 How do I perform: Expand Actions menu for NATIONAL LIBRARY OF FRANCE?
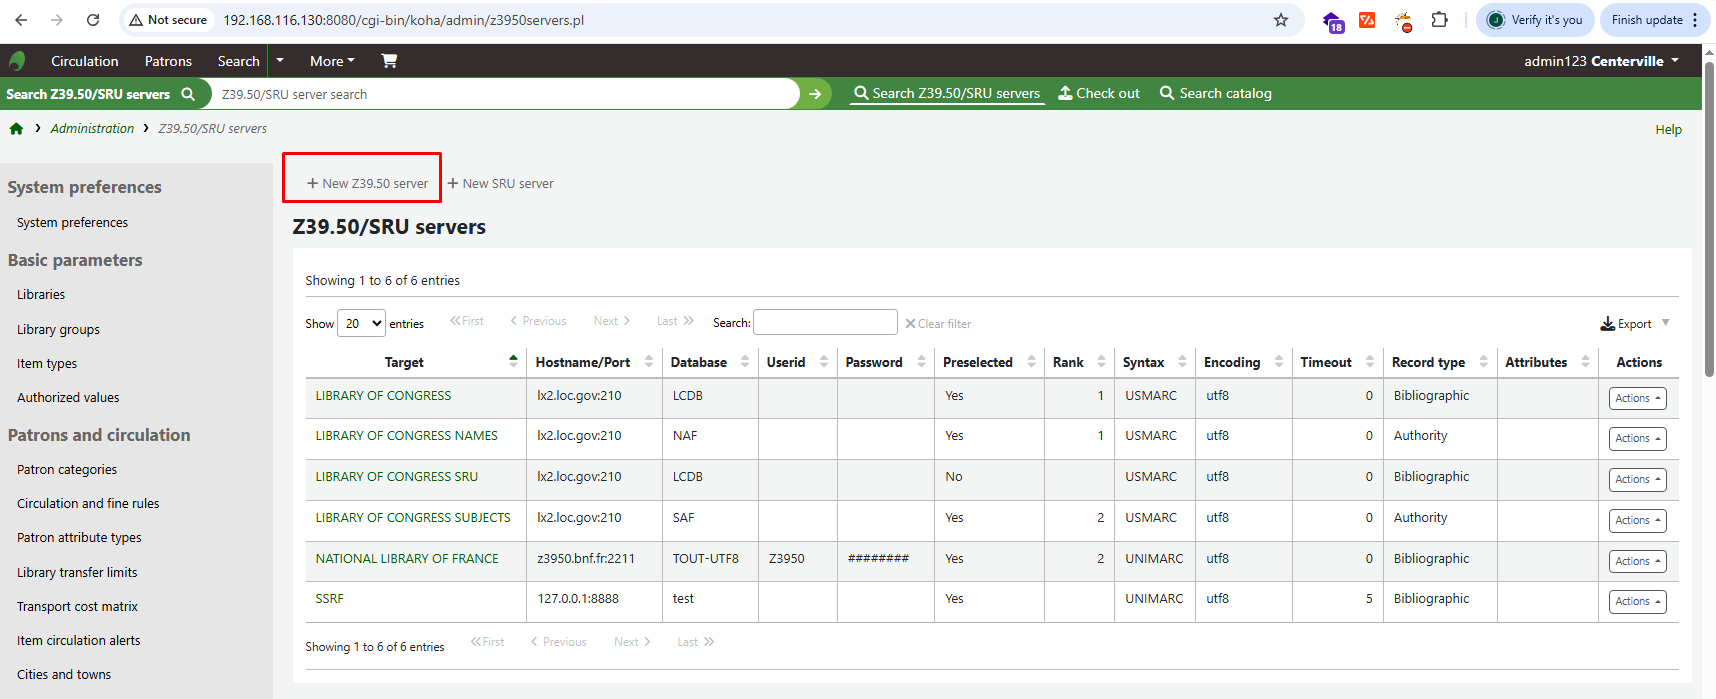click(x=1637, y=561)
